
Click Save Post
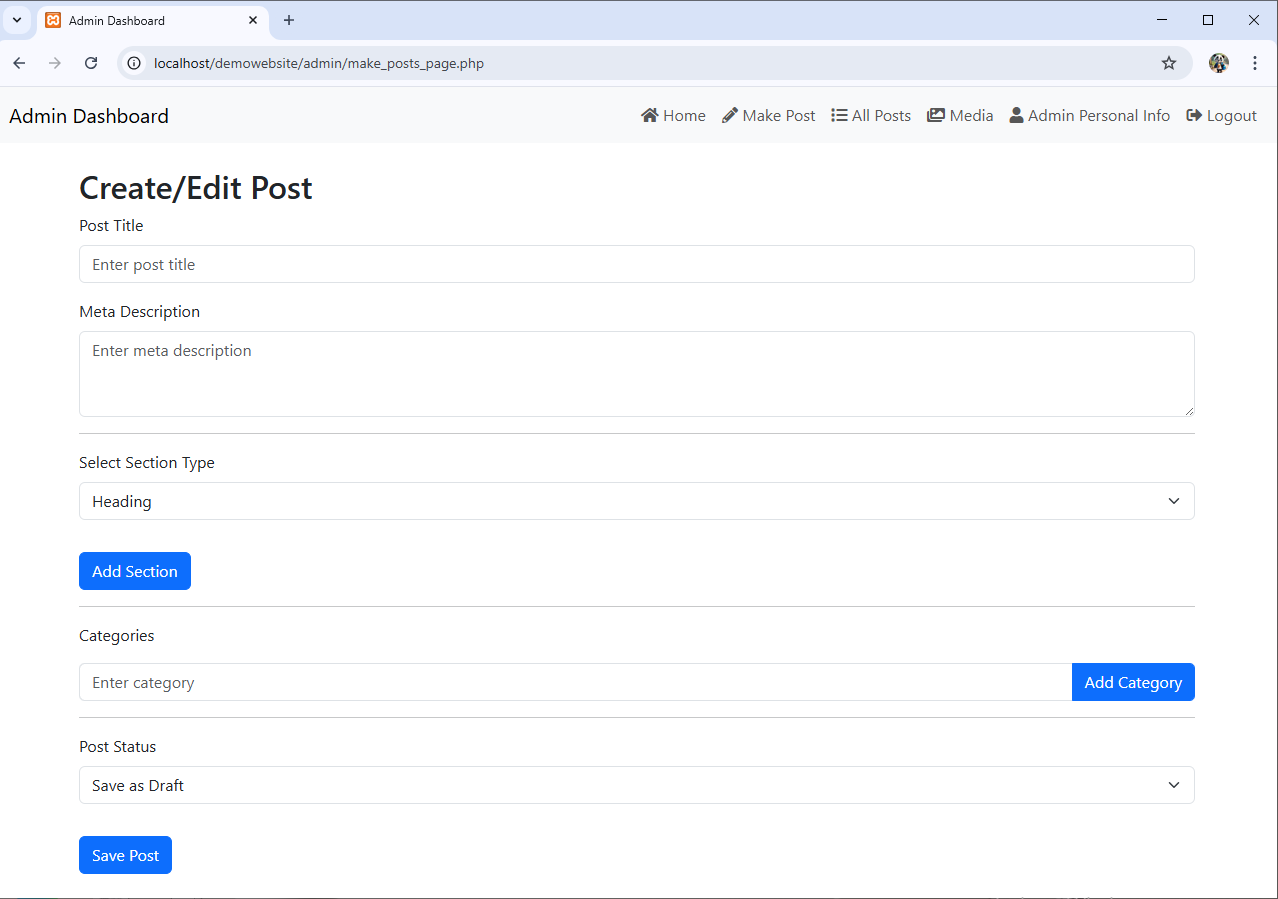[x=125, y=855]
